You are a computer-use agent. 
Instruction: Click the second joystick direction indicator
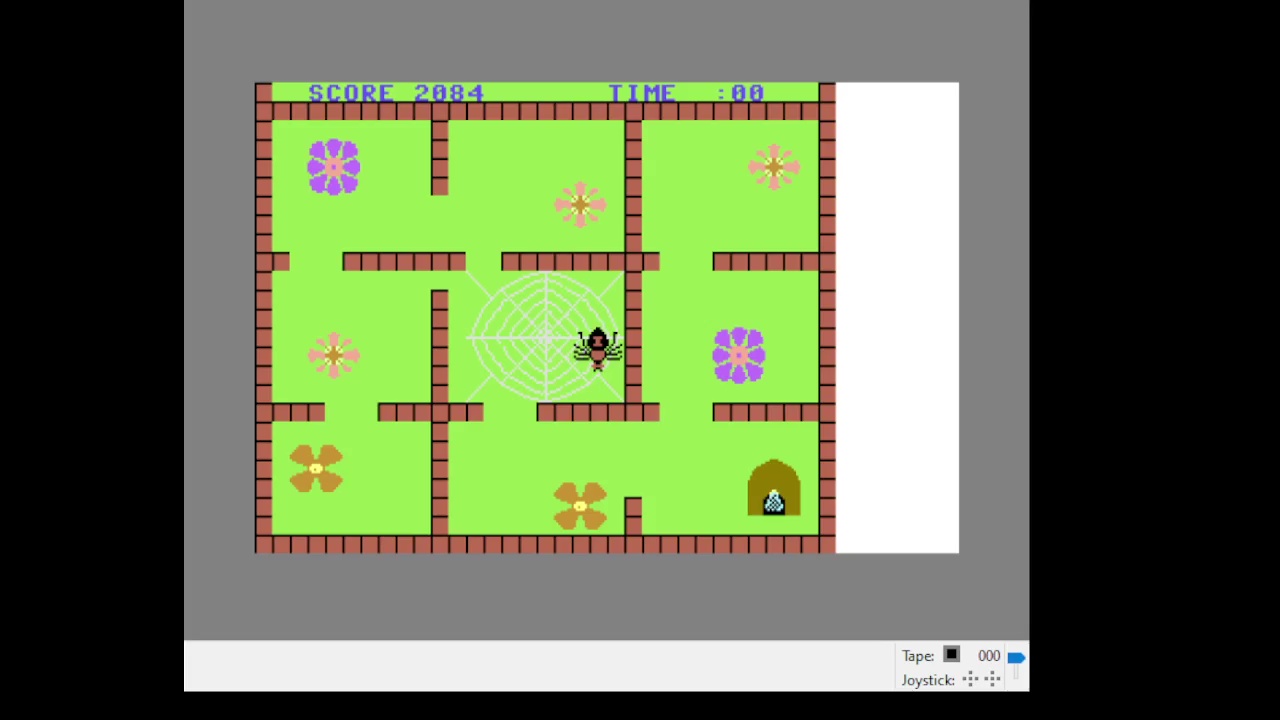pos(992,680)
